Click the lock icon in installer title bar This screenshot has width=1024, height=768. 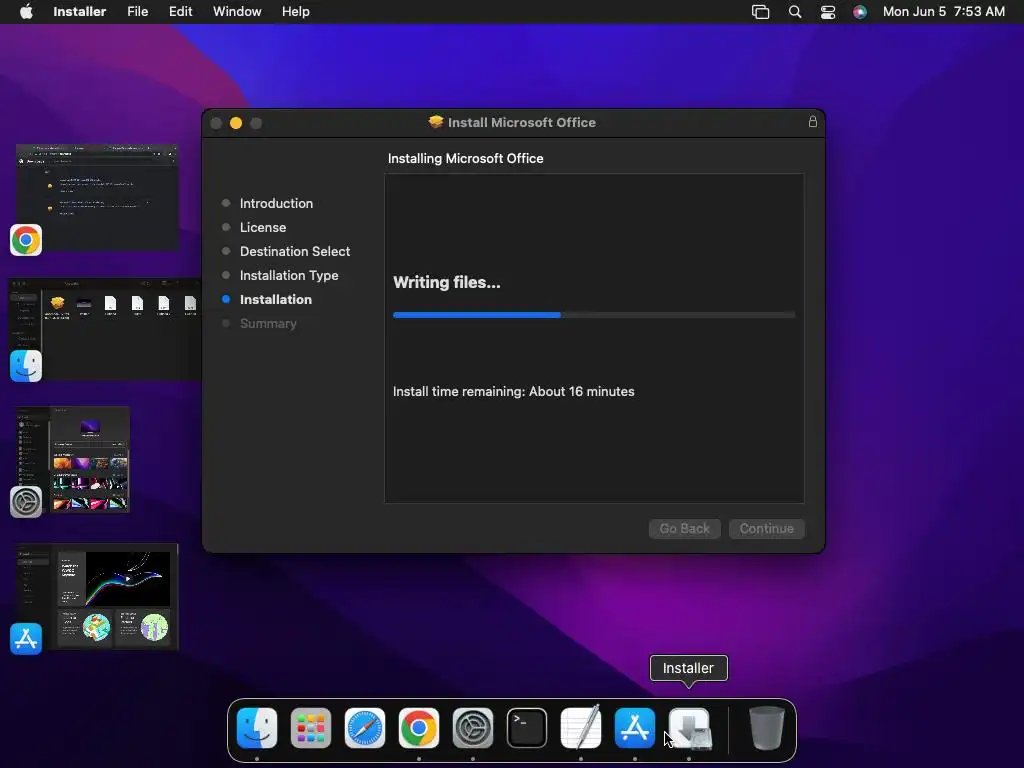click(x=812, y=121)
